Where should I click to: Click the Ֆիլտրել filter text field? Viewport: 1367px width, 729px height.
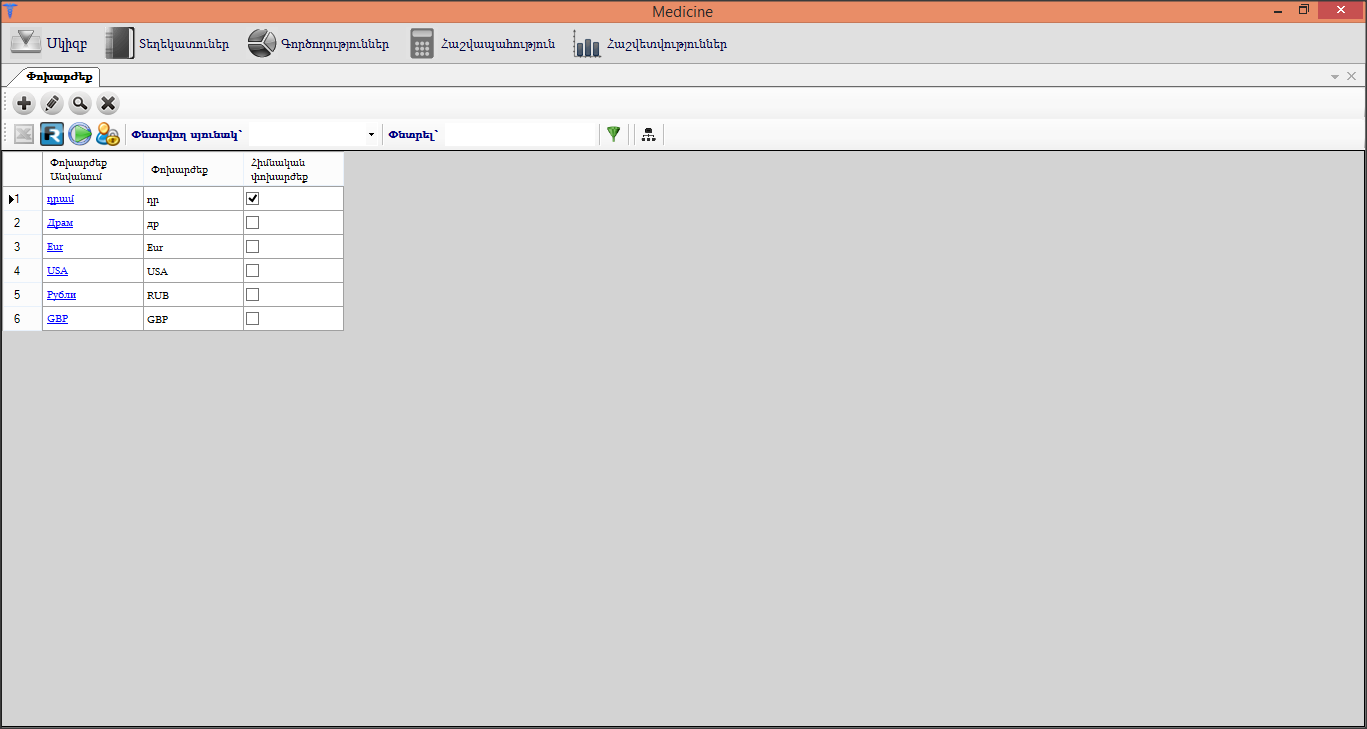point(520,134)
